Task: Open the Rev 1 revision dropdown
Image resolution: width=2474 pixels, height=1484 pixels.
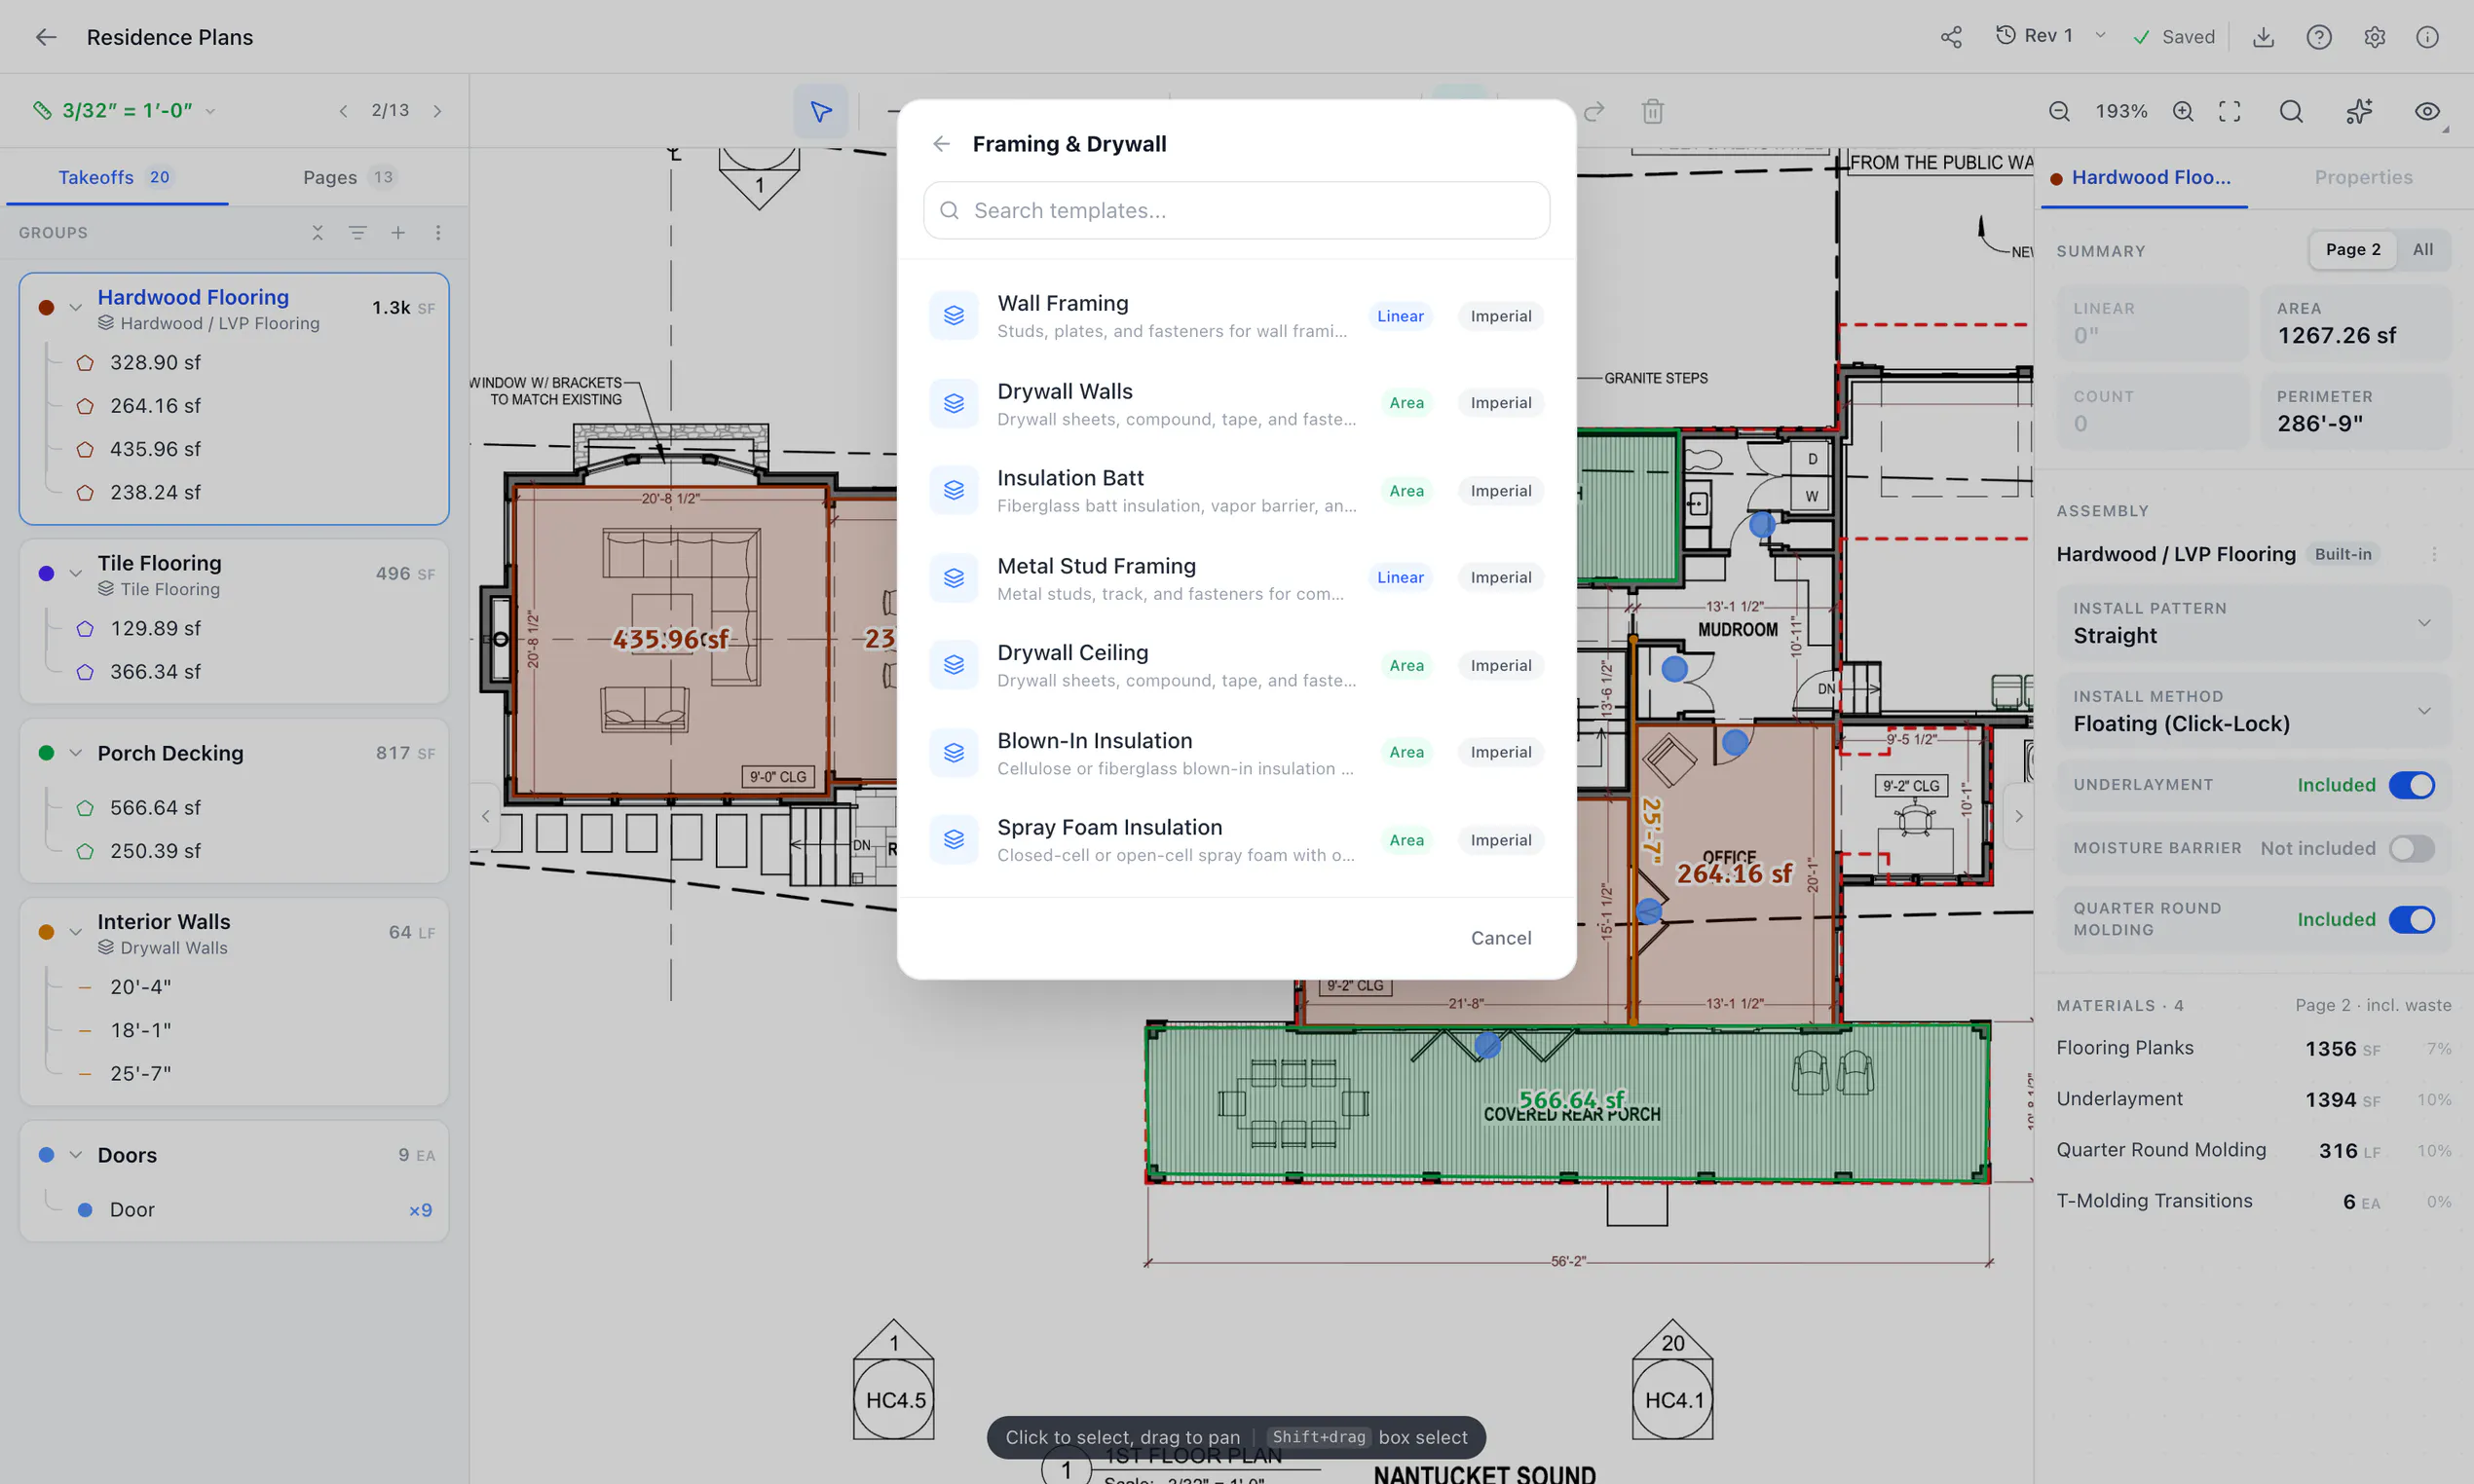Action: pyautogui.click(x=2051, y=36)
